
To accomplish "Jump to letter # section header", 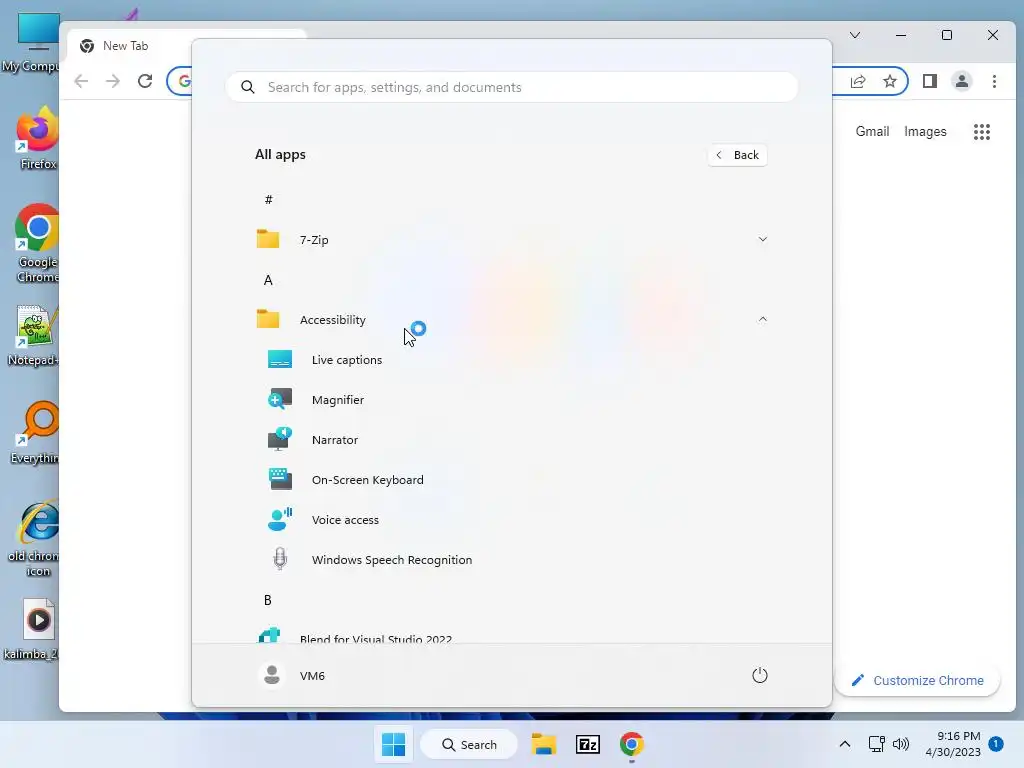I will (268, 199).
